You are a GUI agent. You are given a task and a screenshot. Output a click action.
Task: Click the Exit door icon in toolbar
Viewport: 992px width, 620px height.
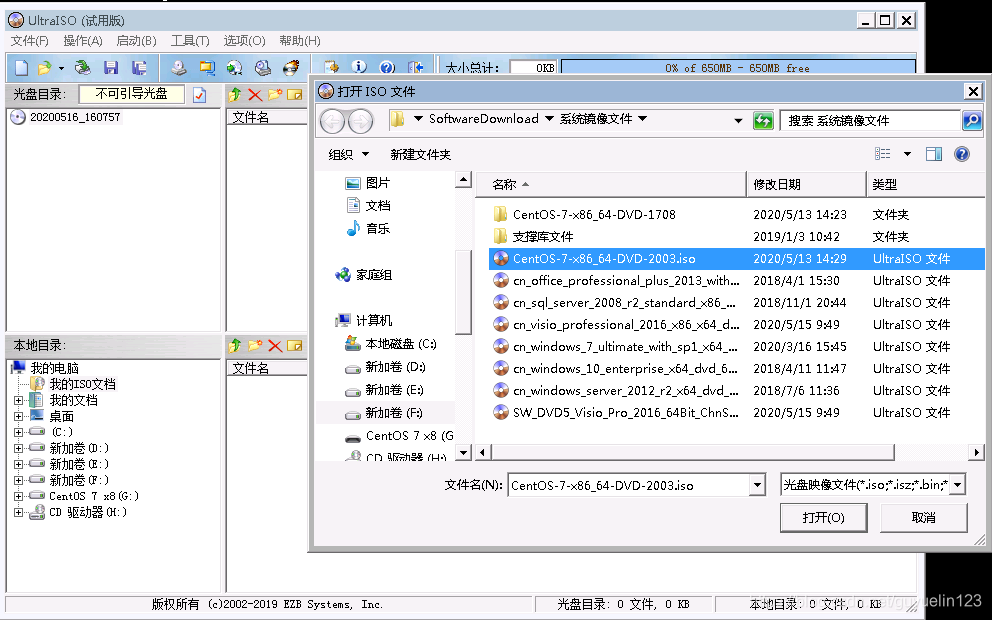(415, 67)
